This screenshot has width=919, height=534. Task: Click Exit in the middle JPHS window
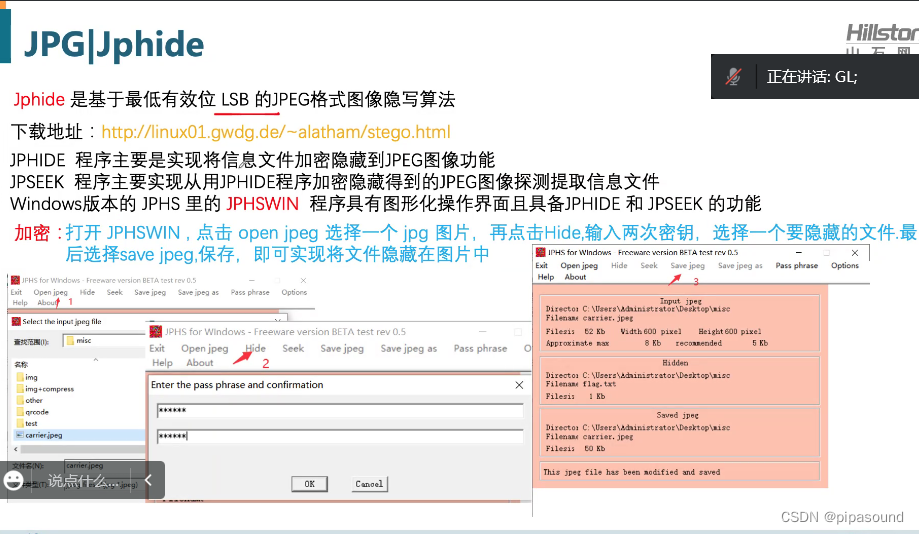[x=157, y=348]
